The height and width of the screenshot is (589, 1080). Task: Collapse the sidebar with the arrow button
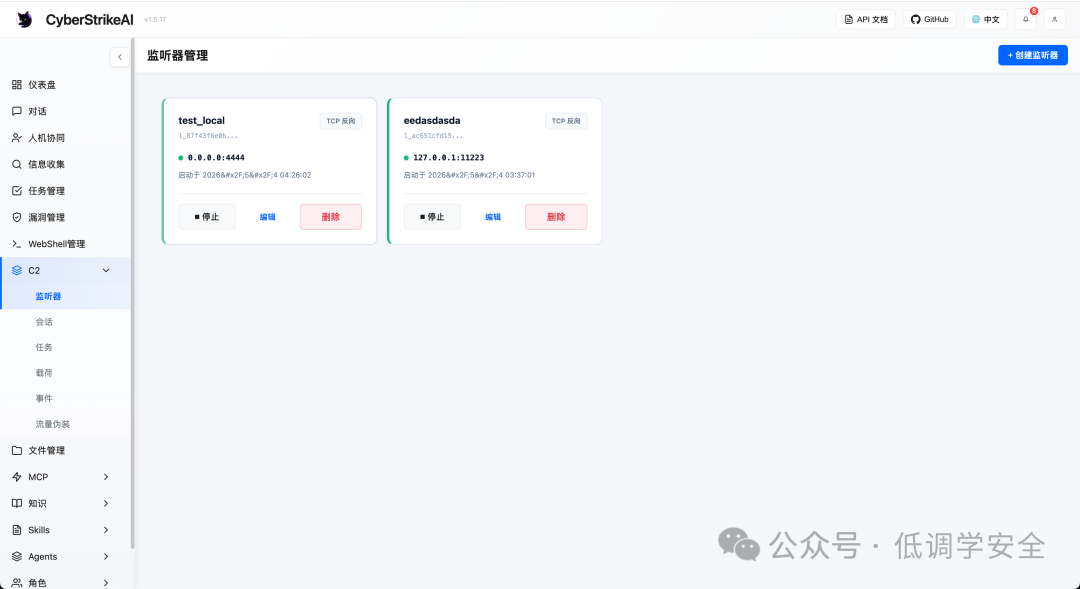120,57
